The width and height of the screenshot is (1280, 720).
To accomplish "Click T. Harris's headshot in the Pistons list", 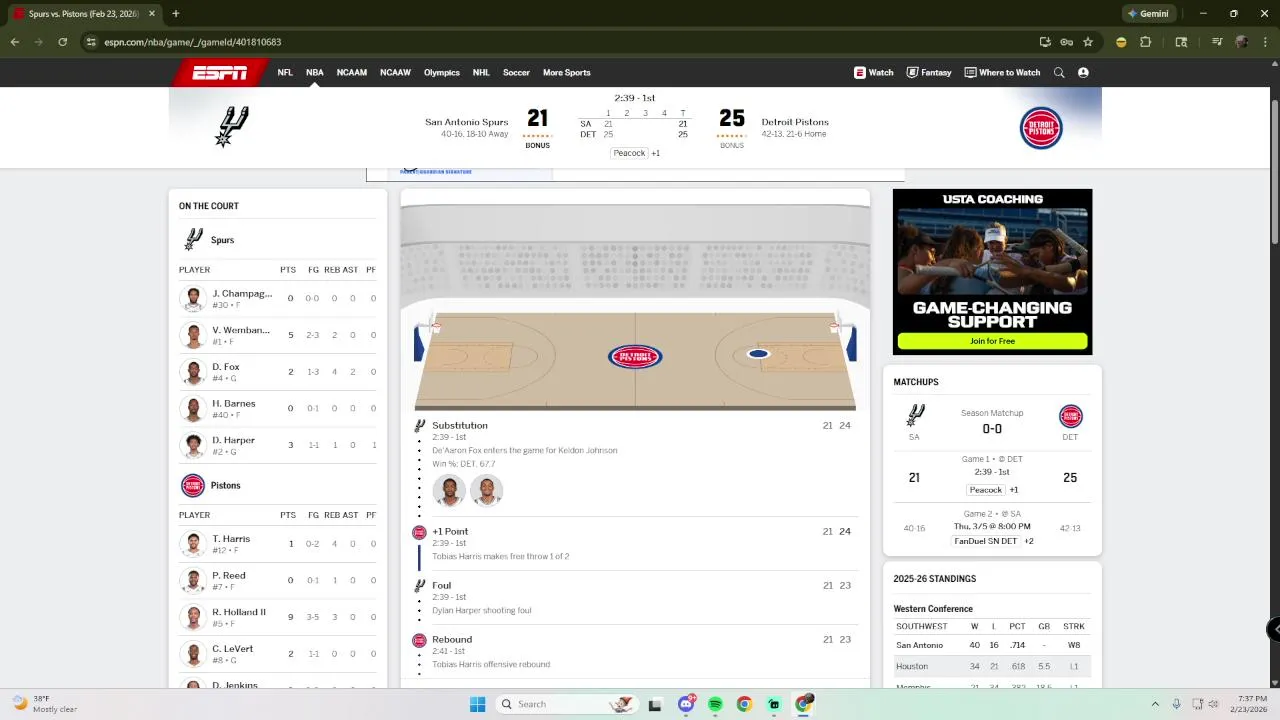I will coord(192,544).
